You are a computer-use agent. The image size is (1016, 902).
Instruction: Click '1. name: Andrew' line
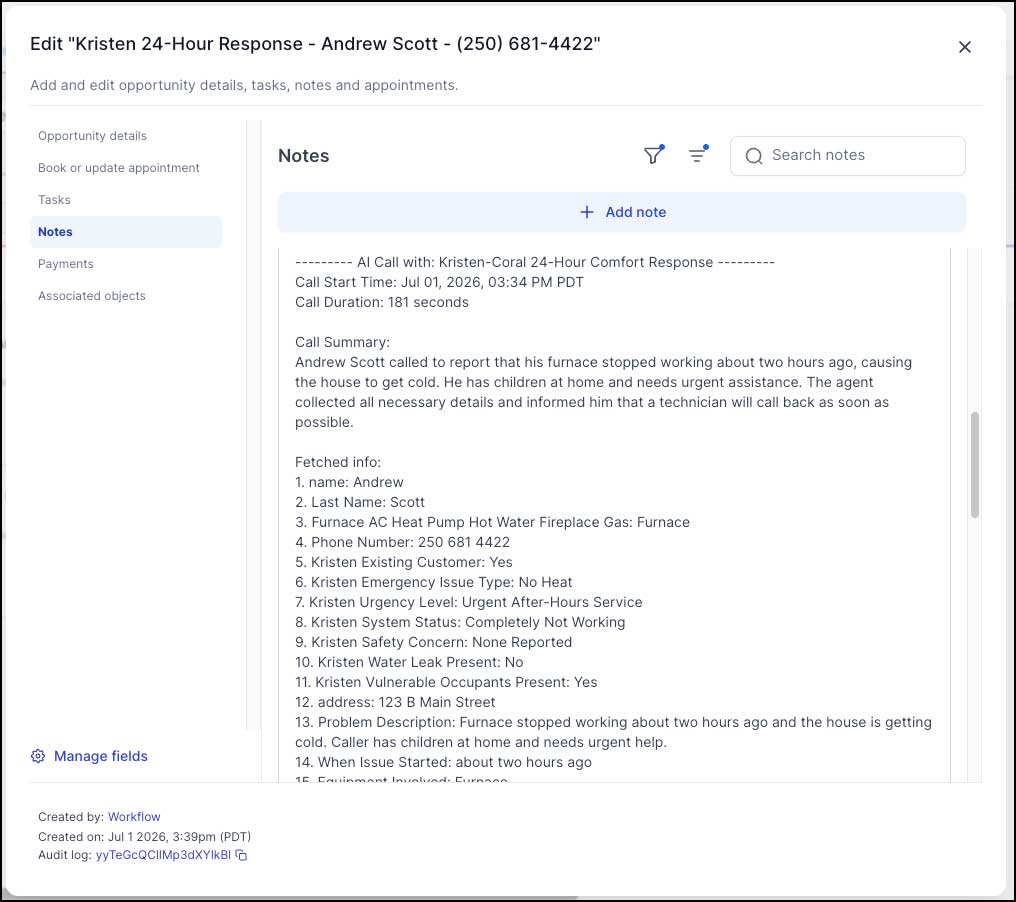[349, 482]
